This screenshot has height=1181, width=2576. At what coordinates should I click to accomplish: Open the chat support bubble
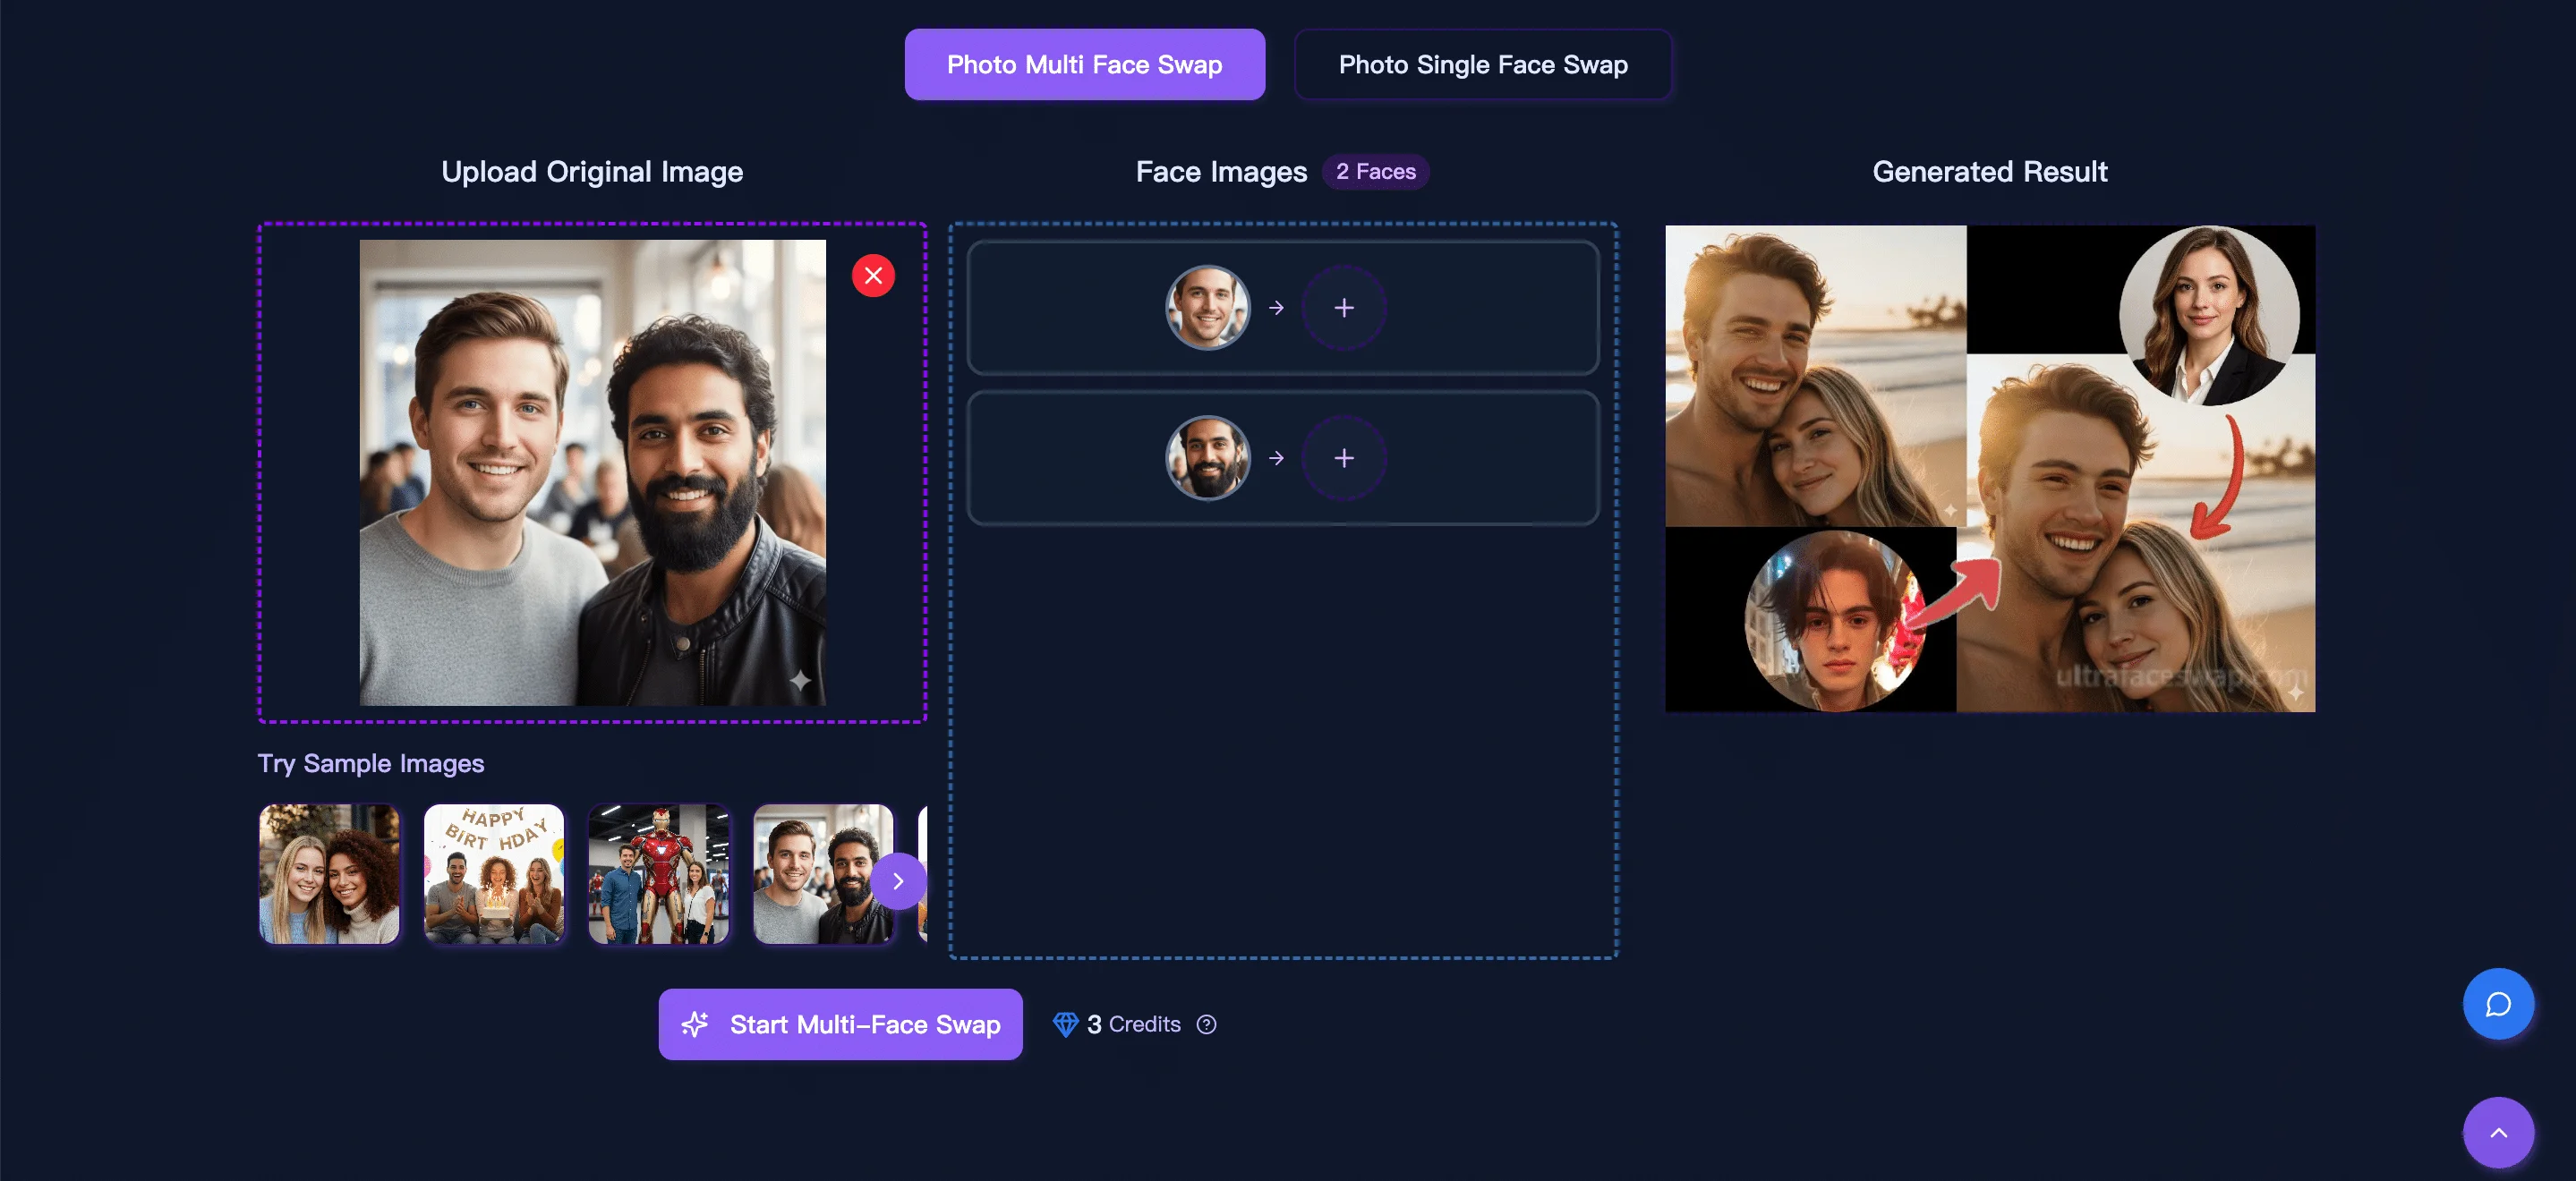[x=2497, y=1004]
